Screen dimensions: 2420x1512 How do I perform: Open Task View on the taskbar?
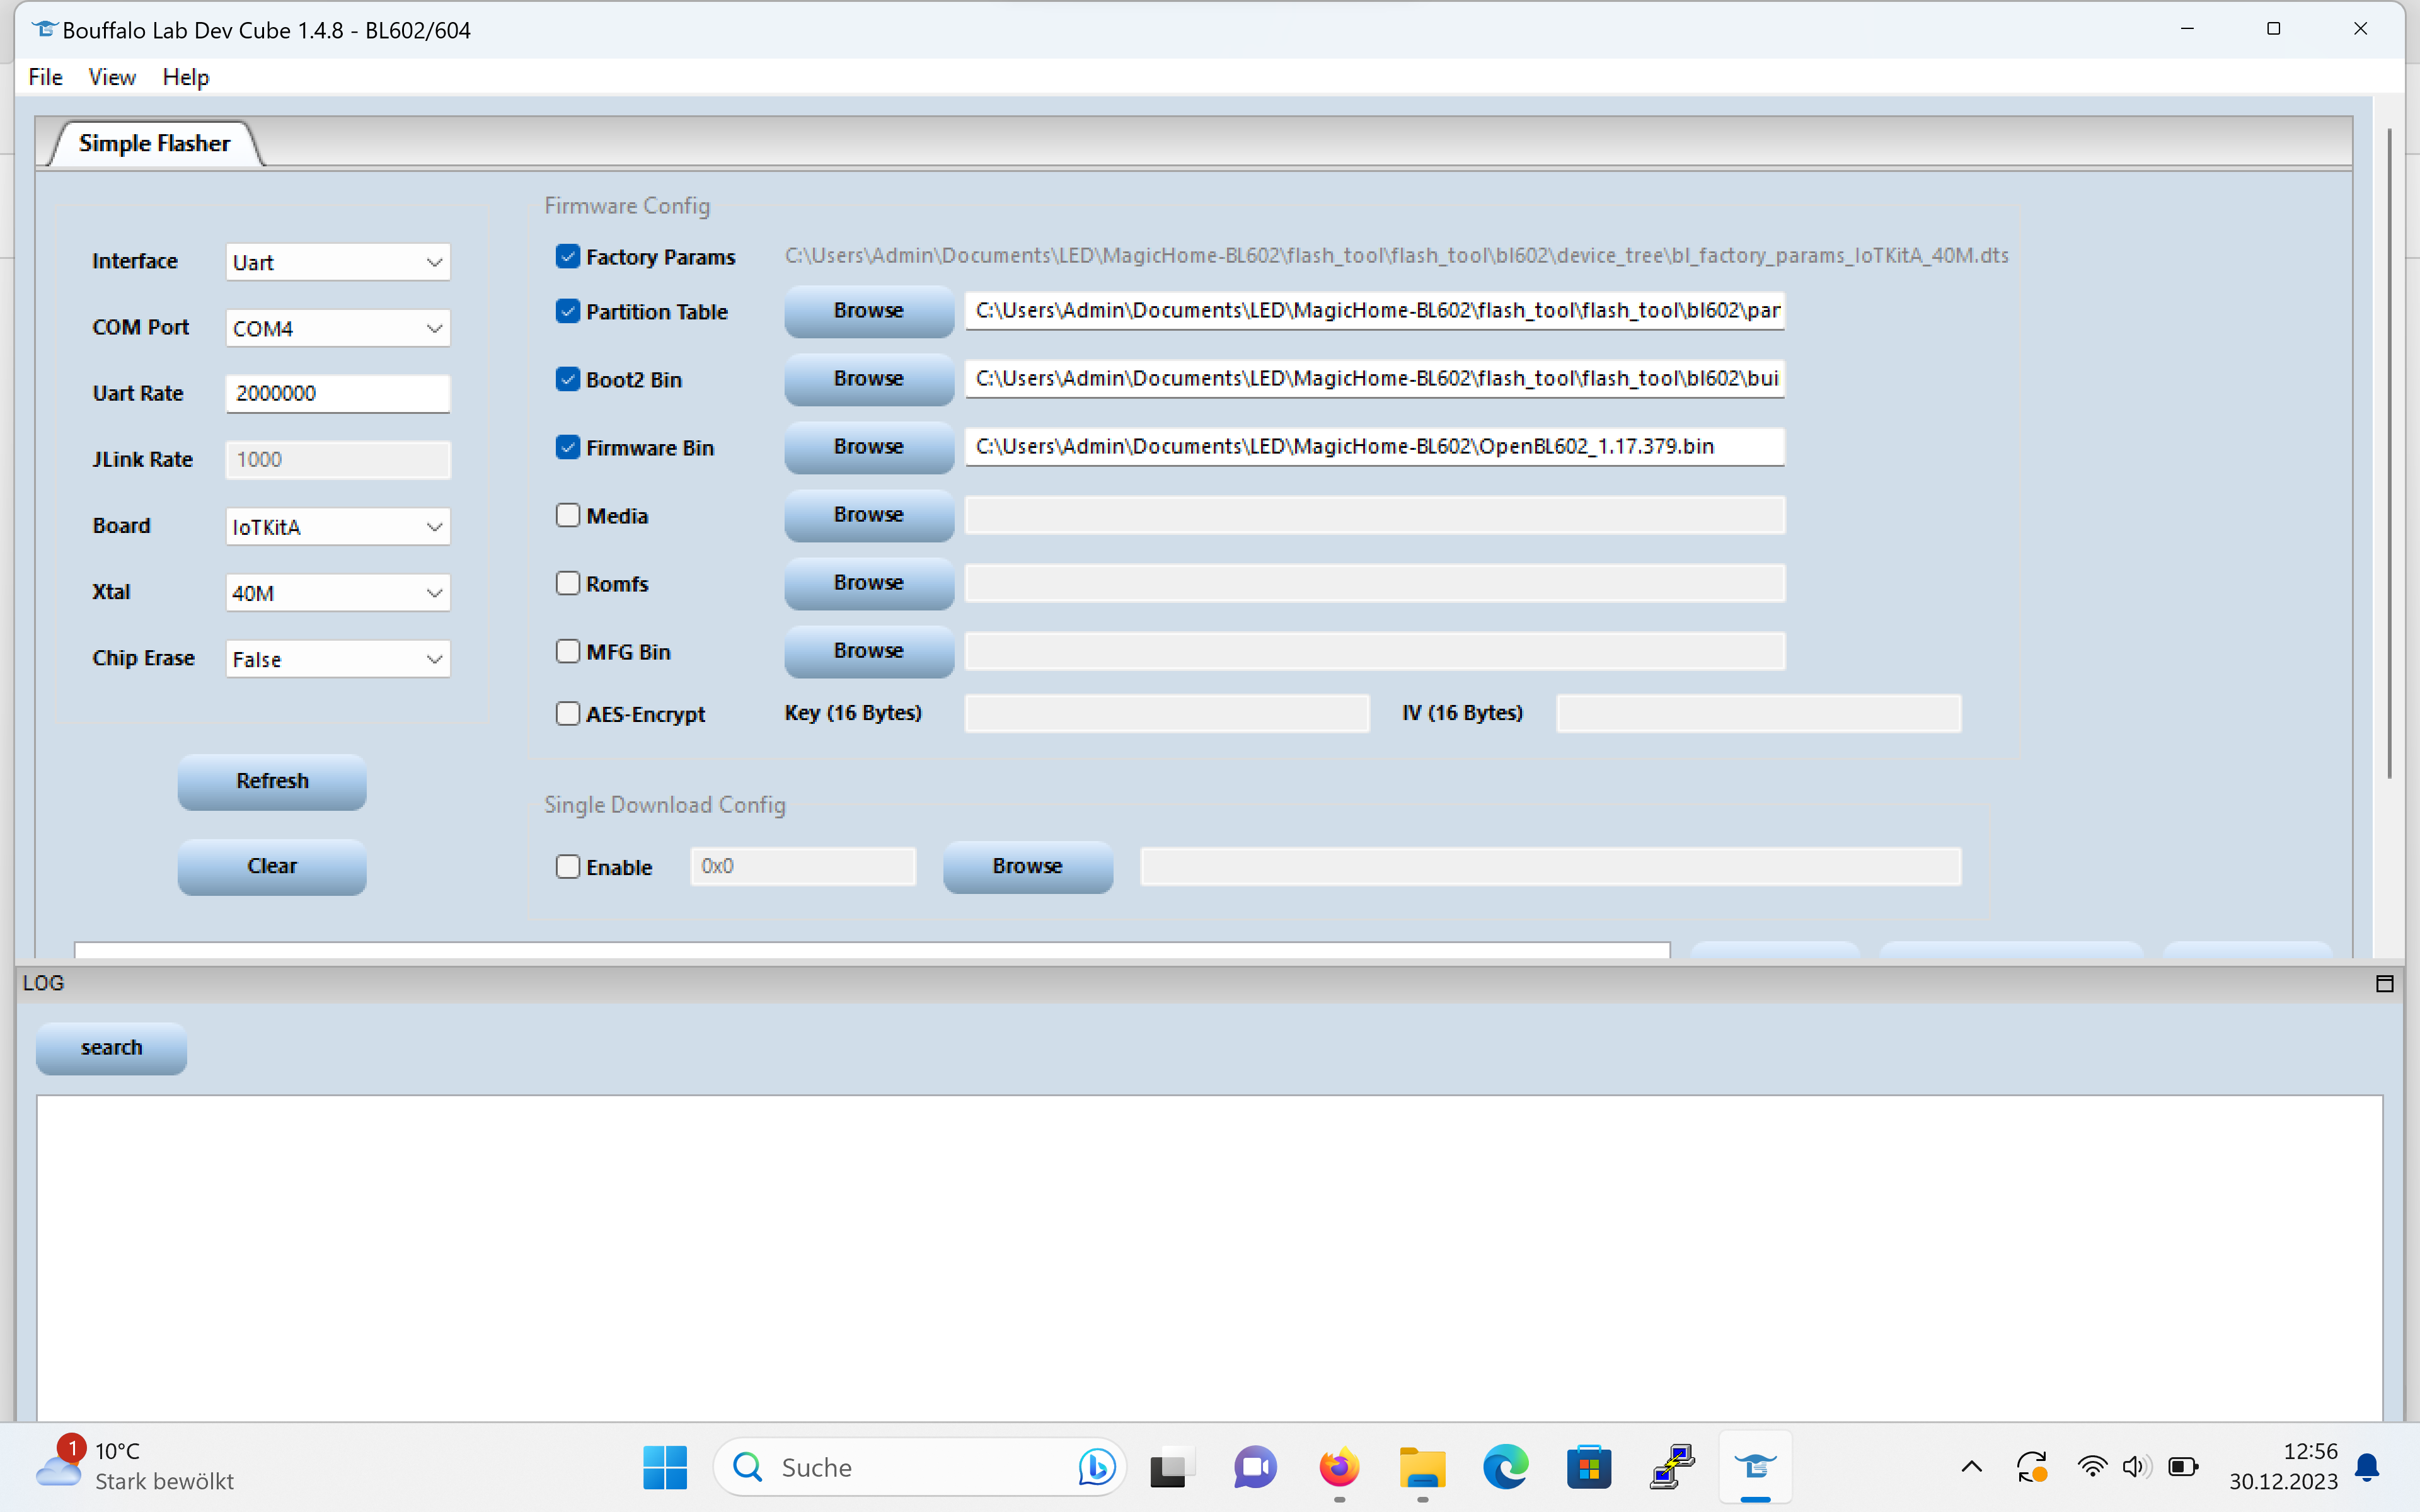(1171, 1467)
